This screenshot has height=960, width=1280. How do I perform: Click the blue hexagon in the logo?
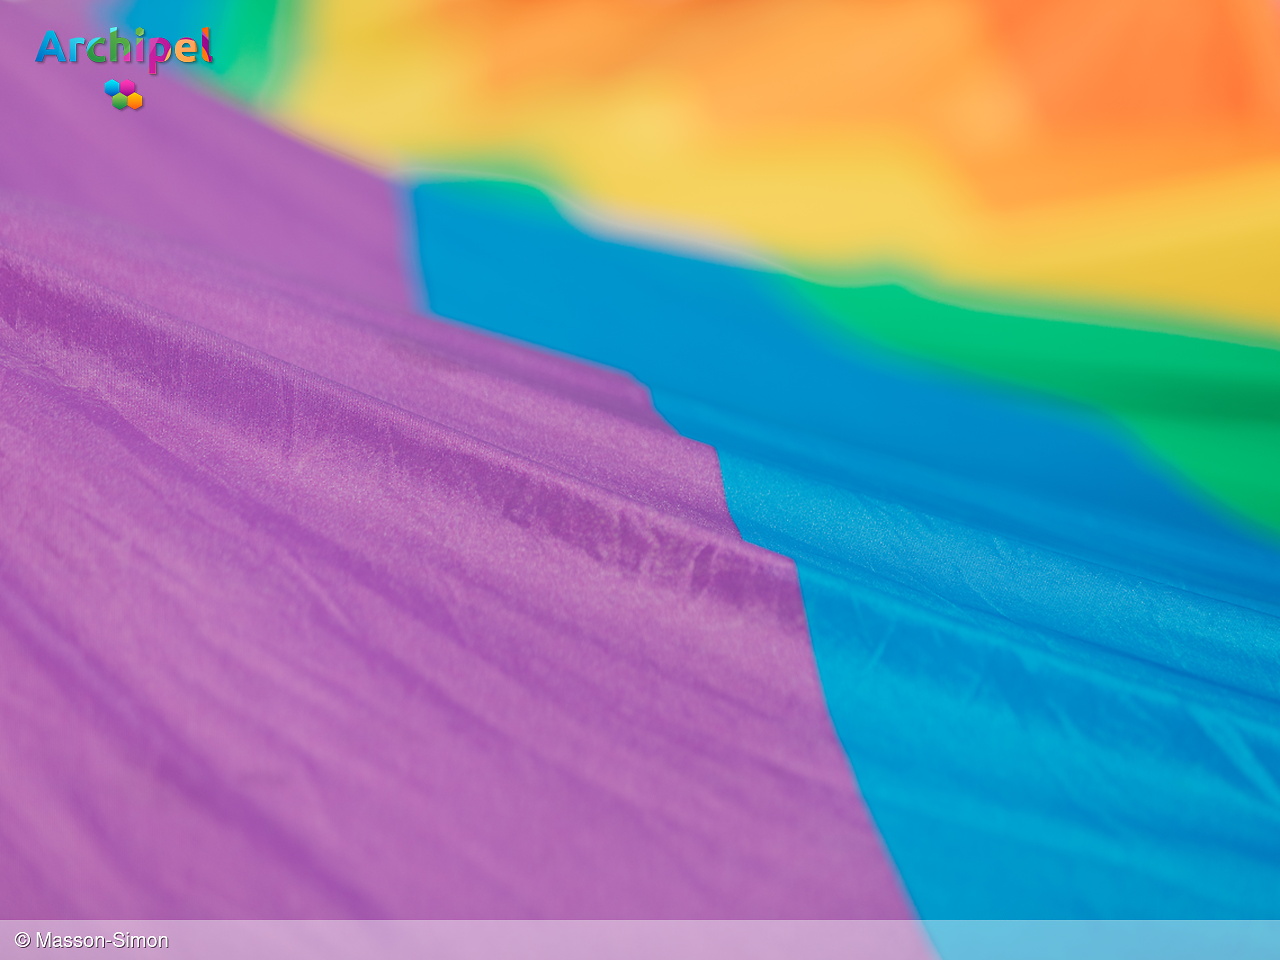tap(113, 88)
